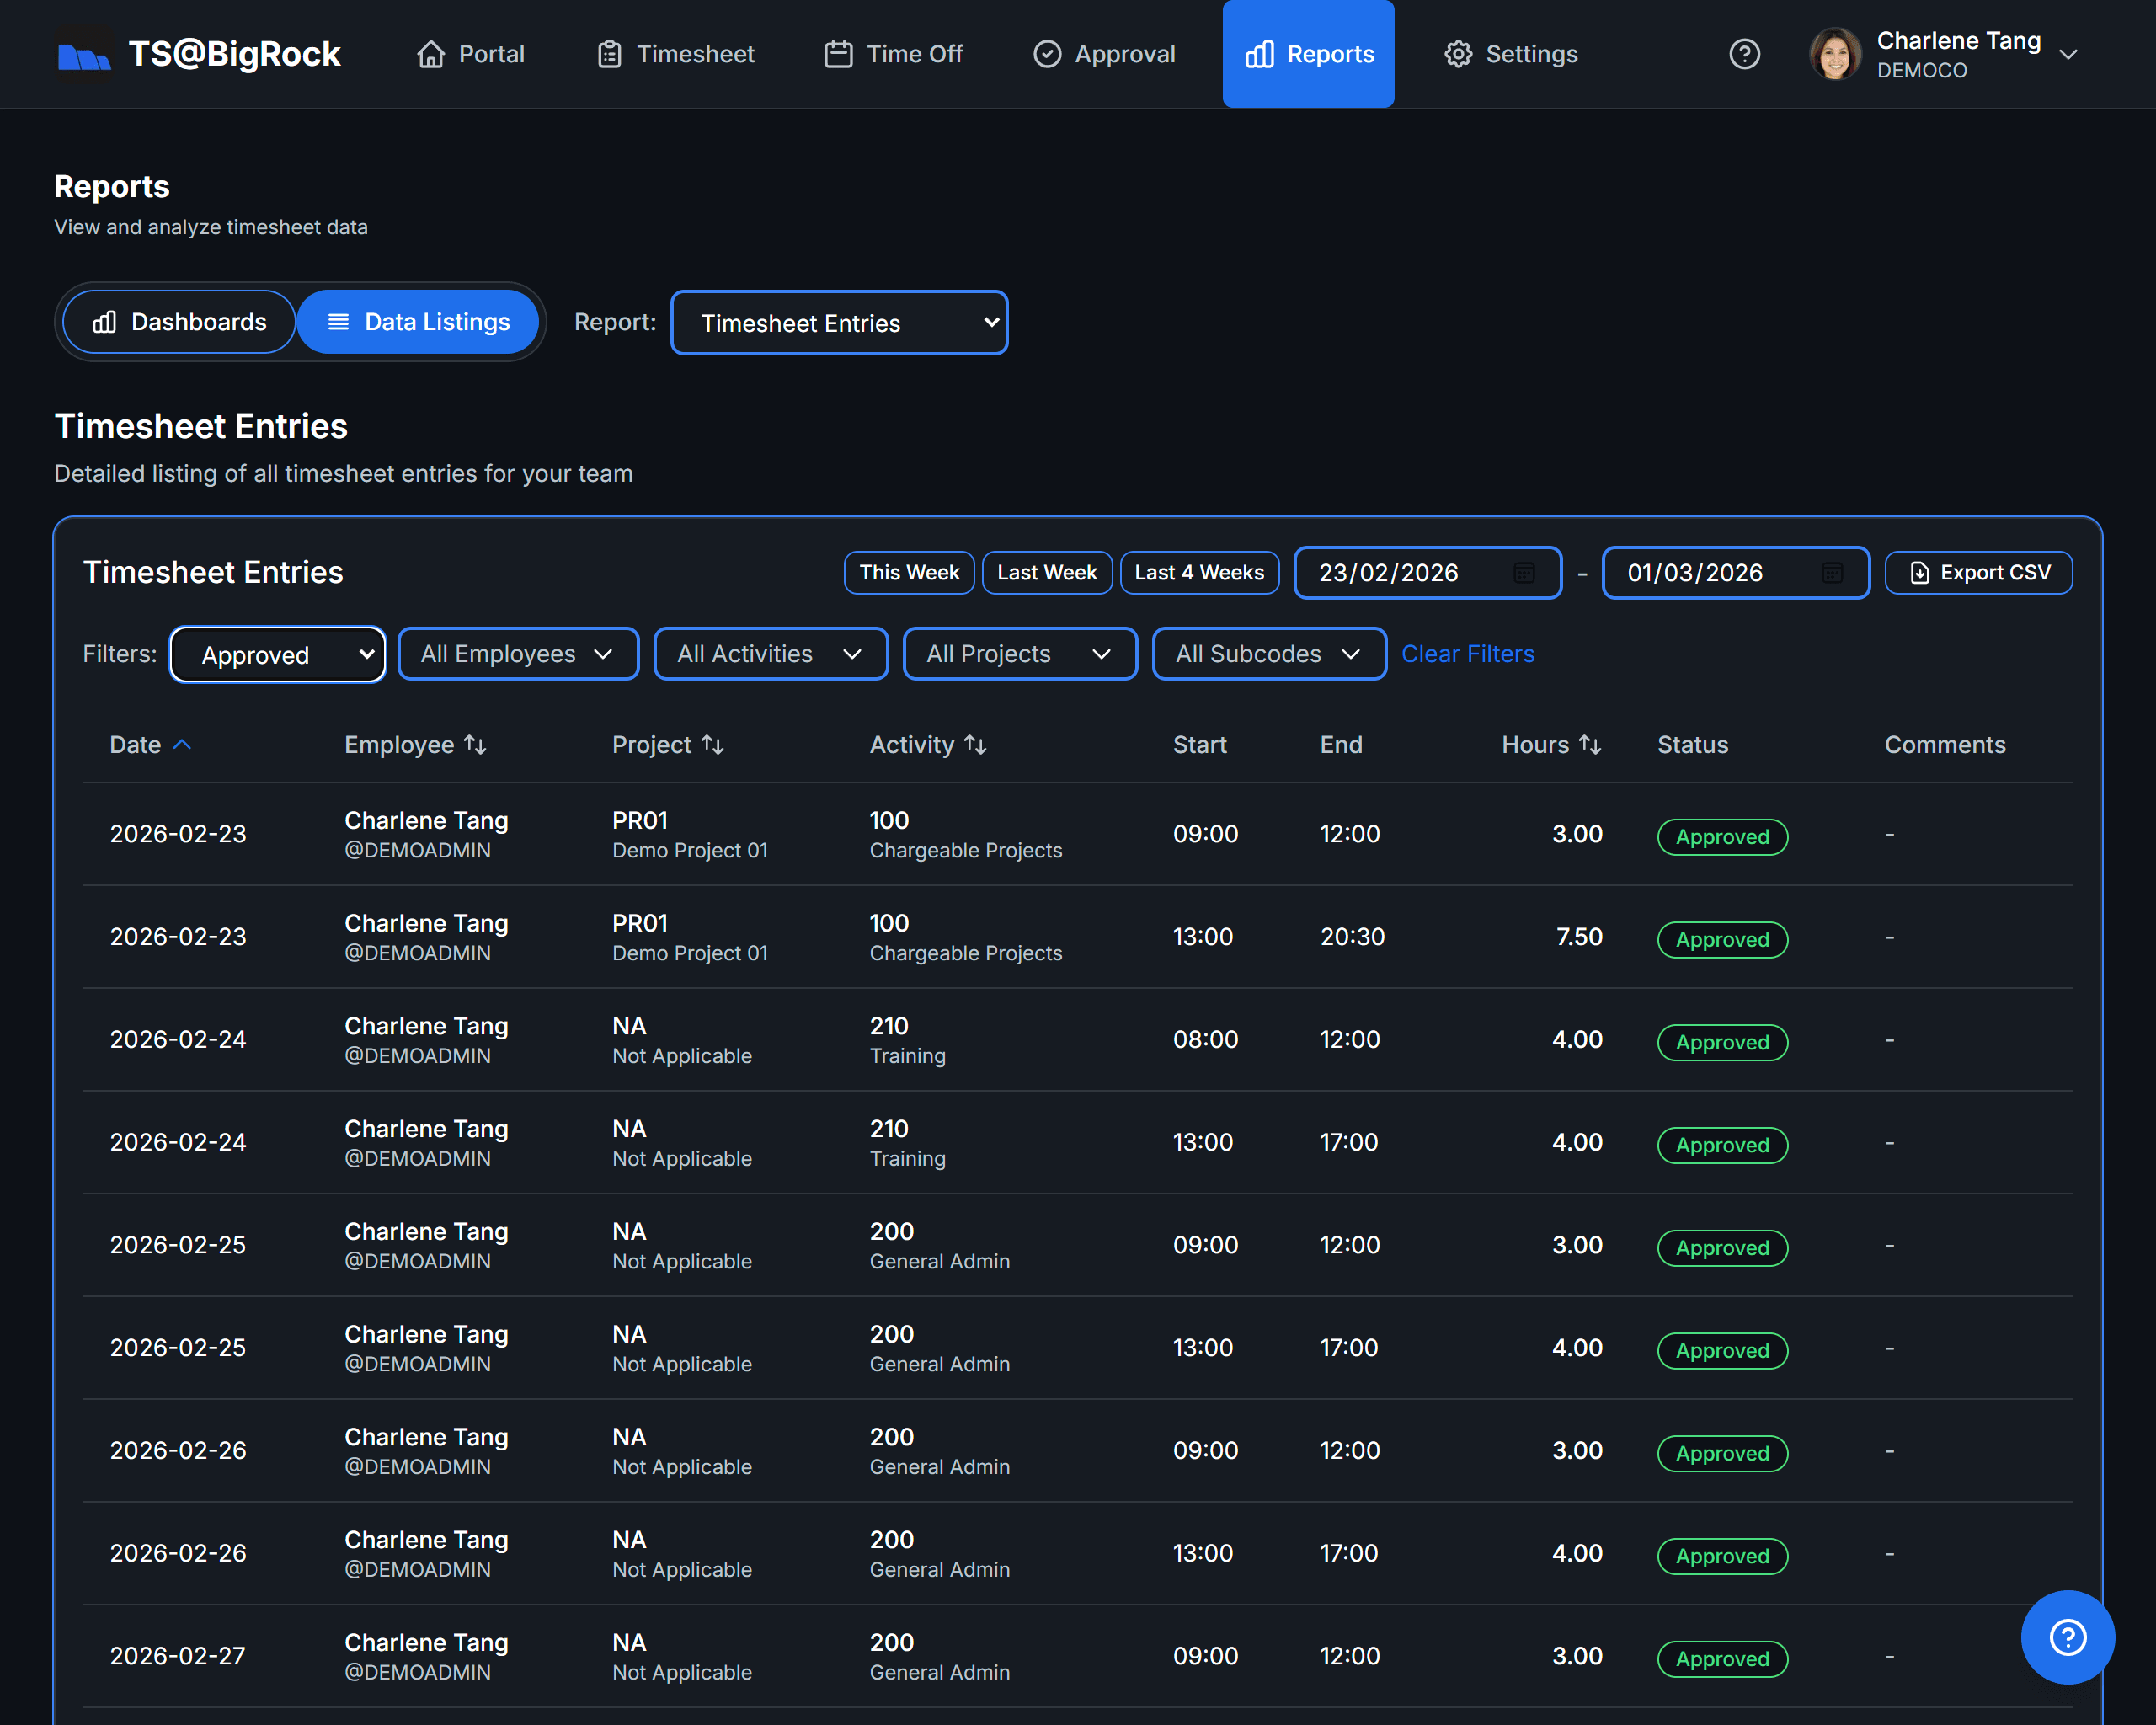This screenshot has height=1725, width=2156.
Task: Click the Timesheet icon in navigation
Action: [x=608, y=54]
